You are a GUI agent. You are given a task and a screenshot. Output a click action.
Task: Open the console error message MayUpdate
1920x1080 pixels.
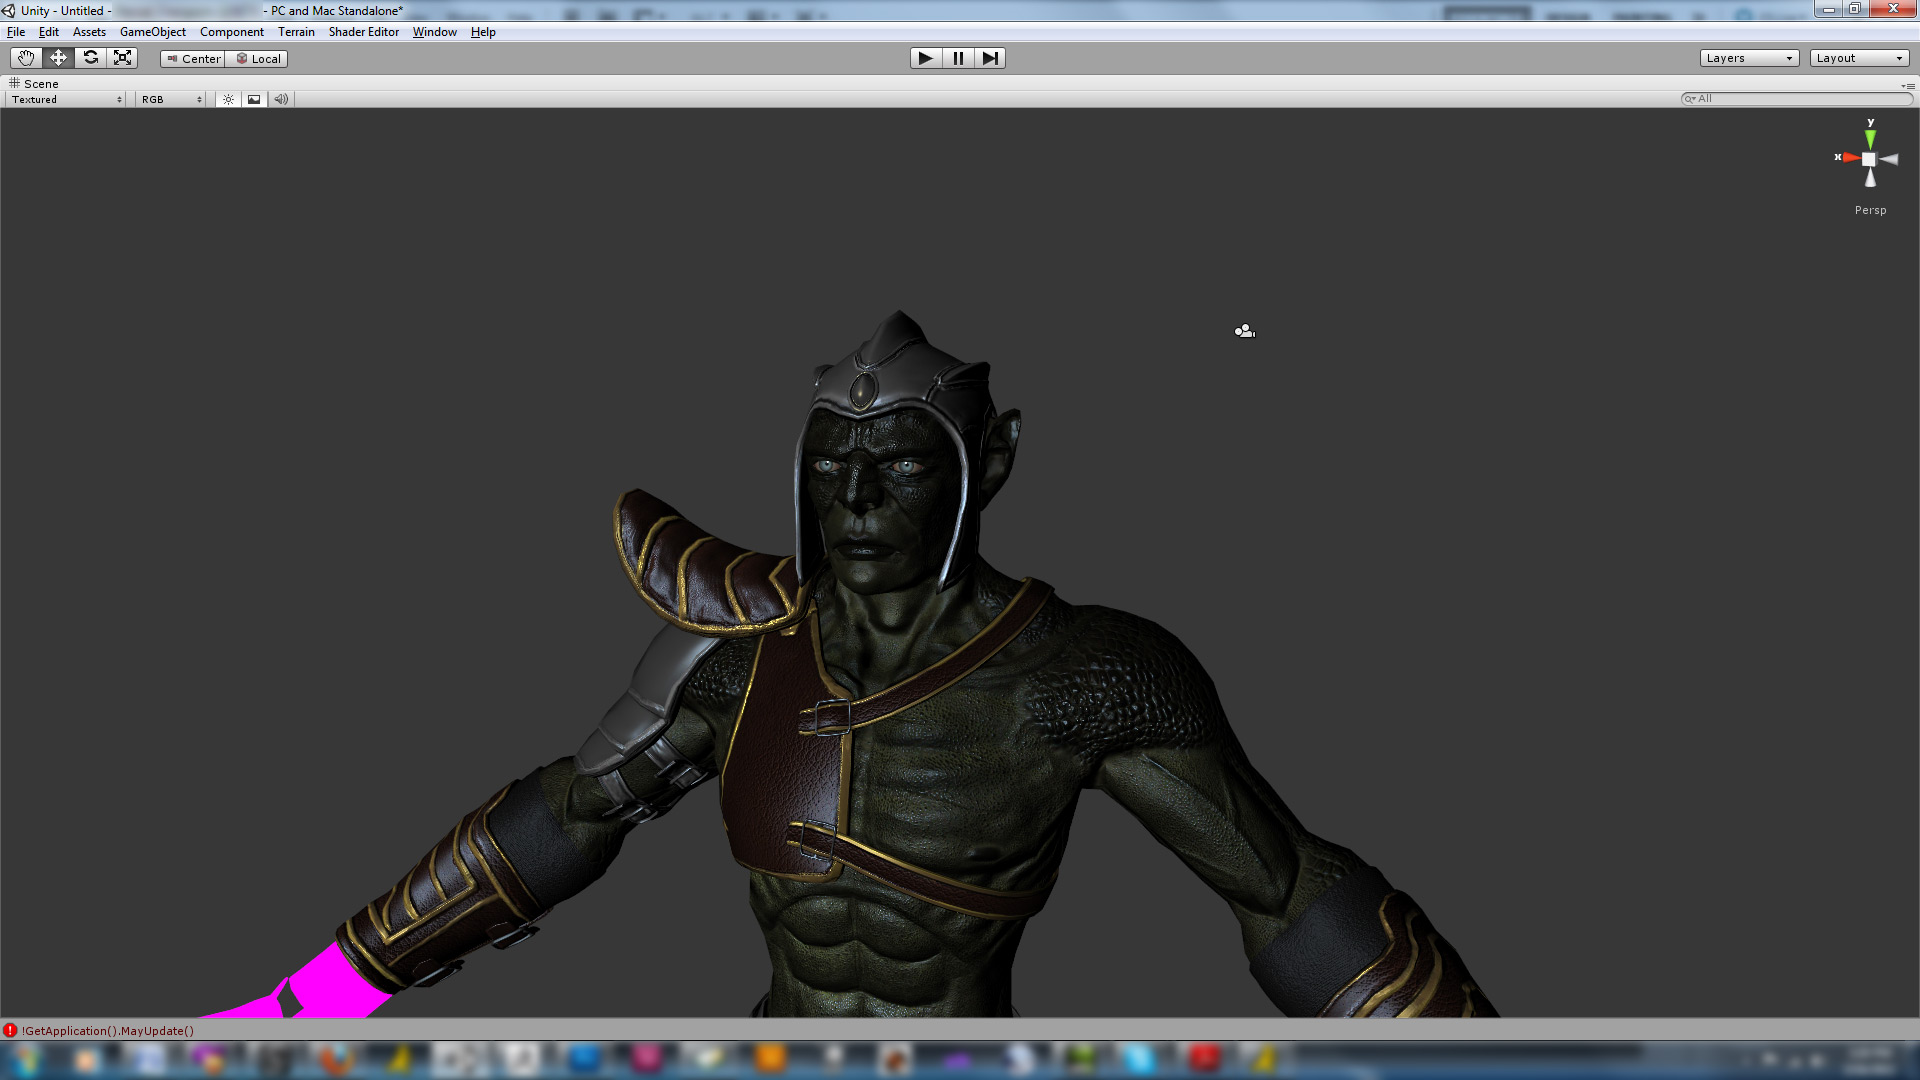pos(108,1030)
